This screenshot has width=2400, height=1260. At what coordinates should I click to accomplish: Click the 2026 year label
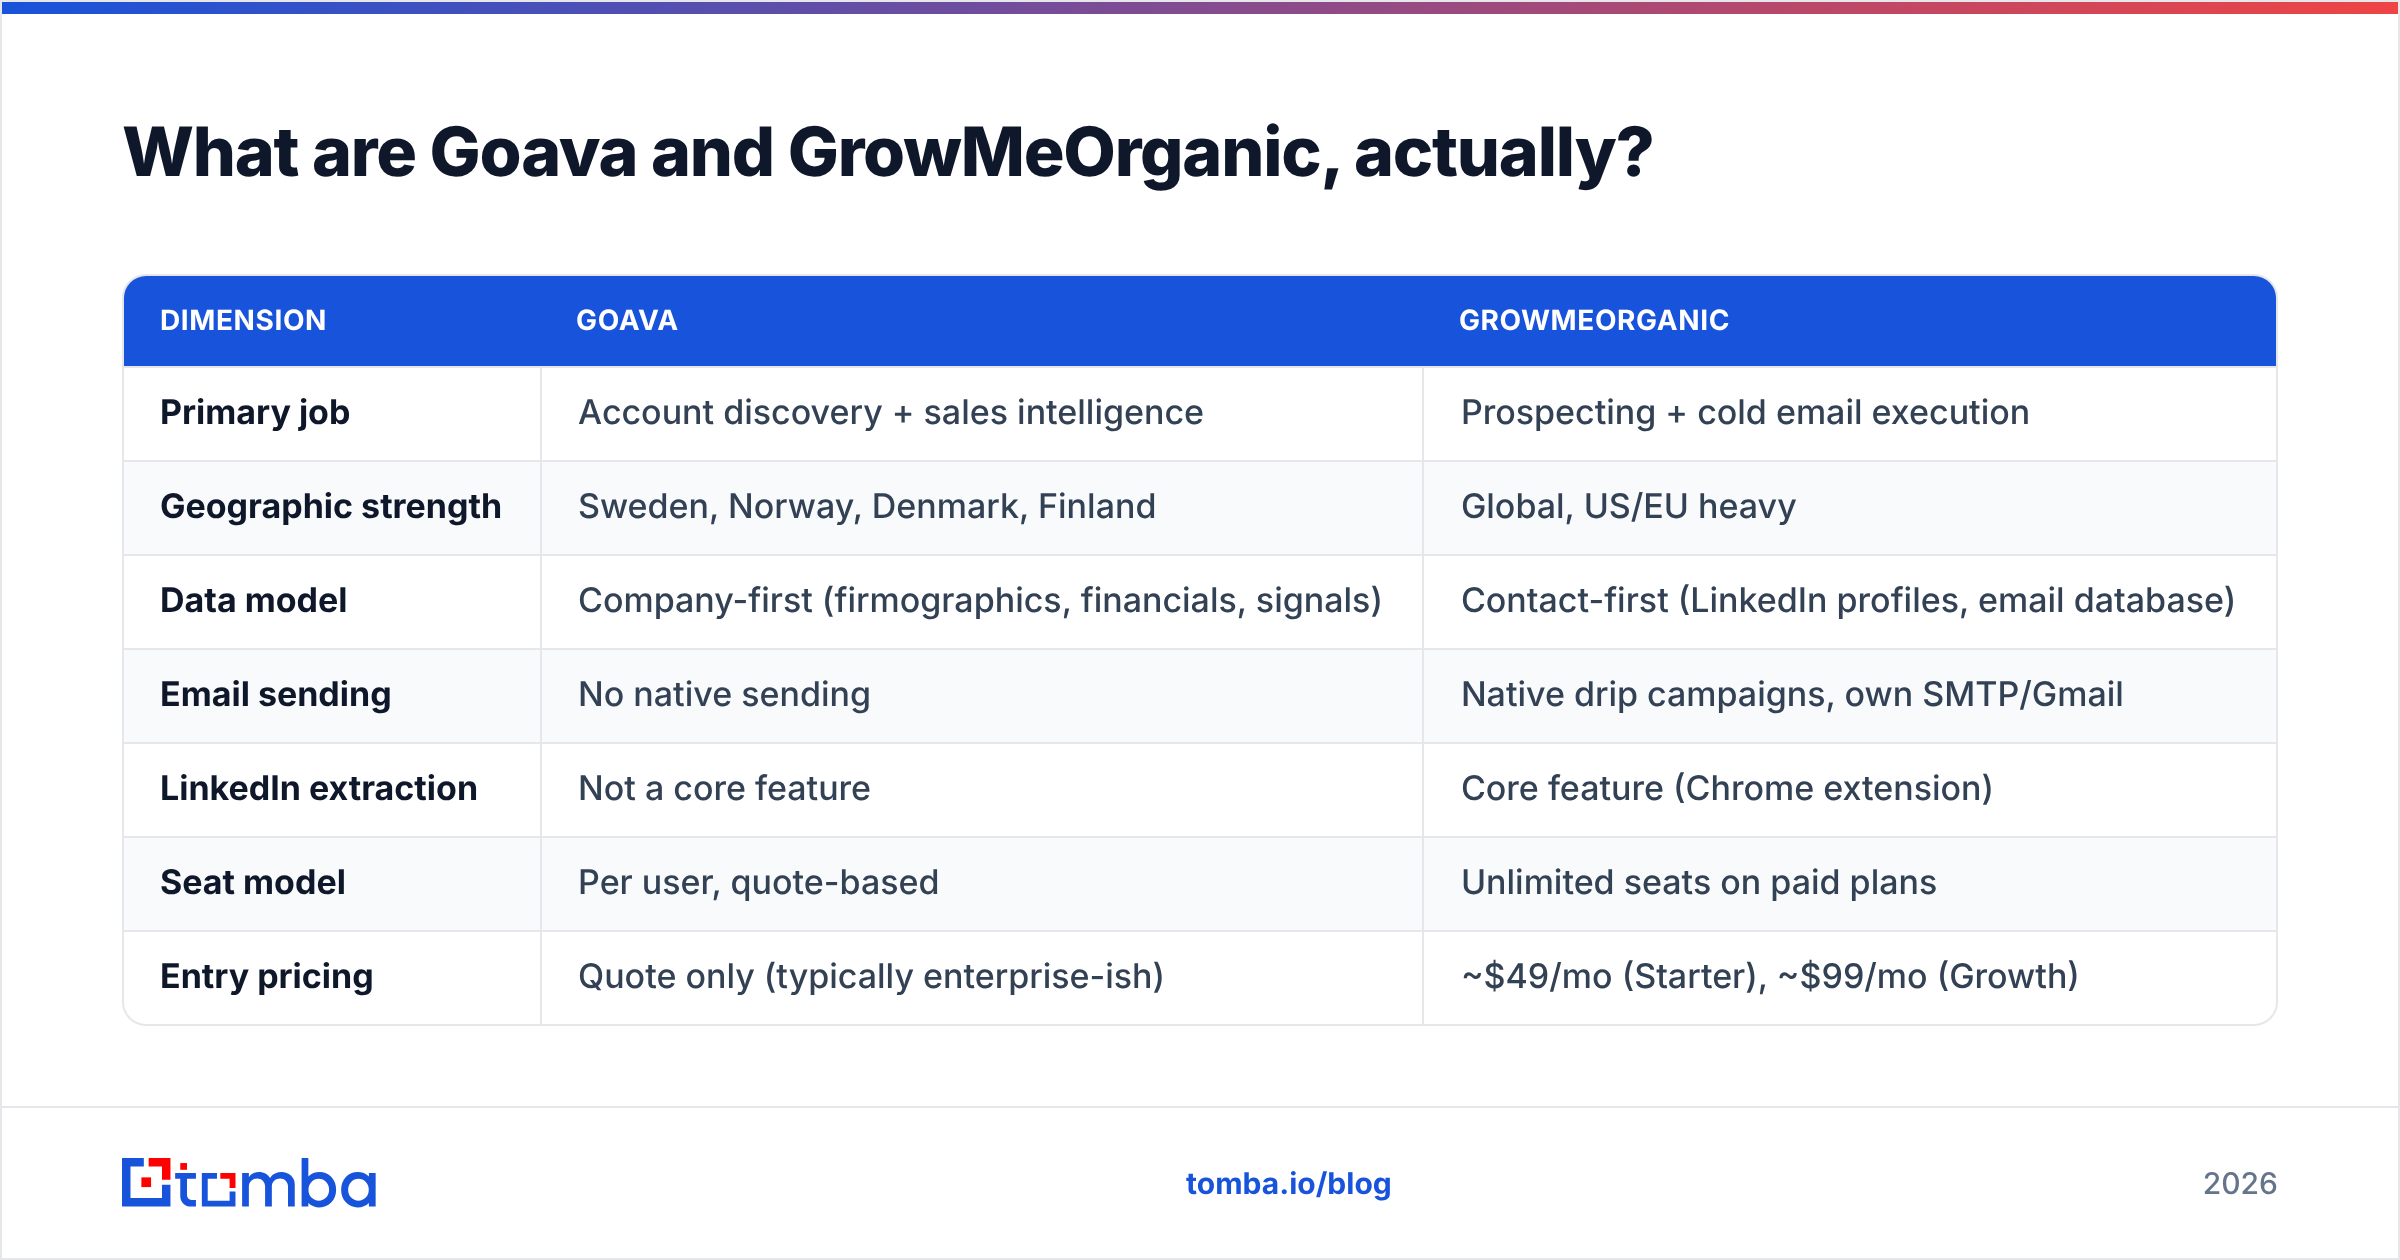click(x=2240, y=1184)
